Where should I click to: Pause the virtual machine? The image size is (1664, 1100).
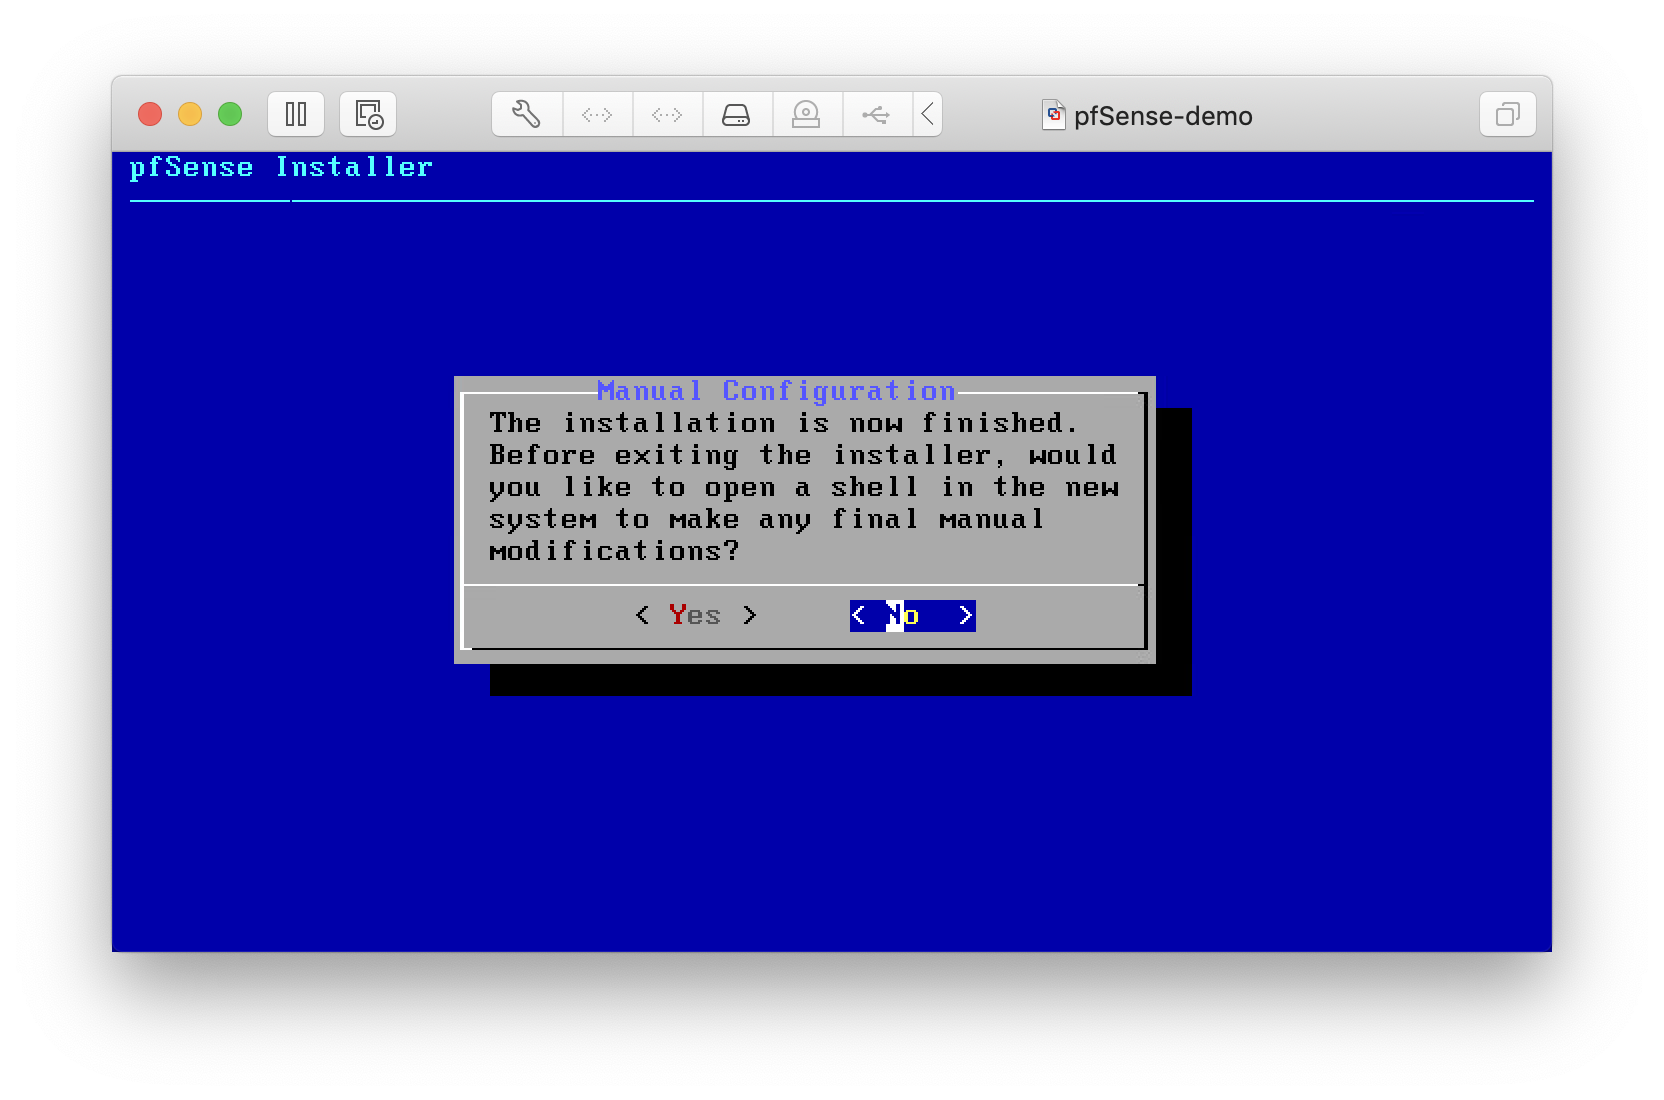296,114
